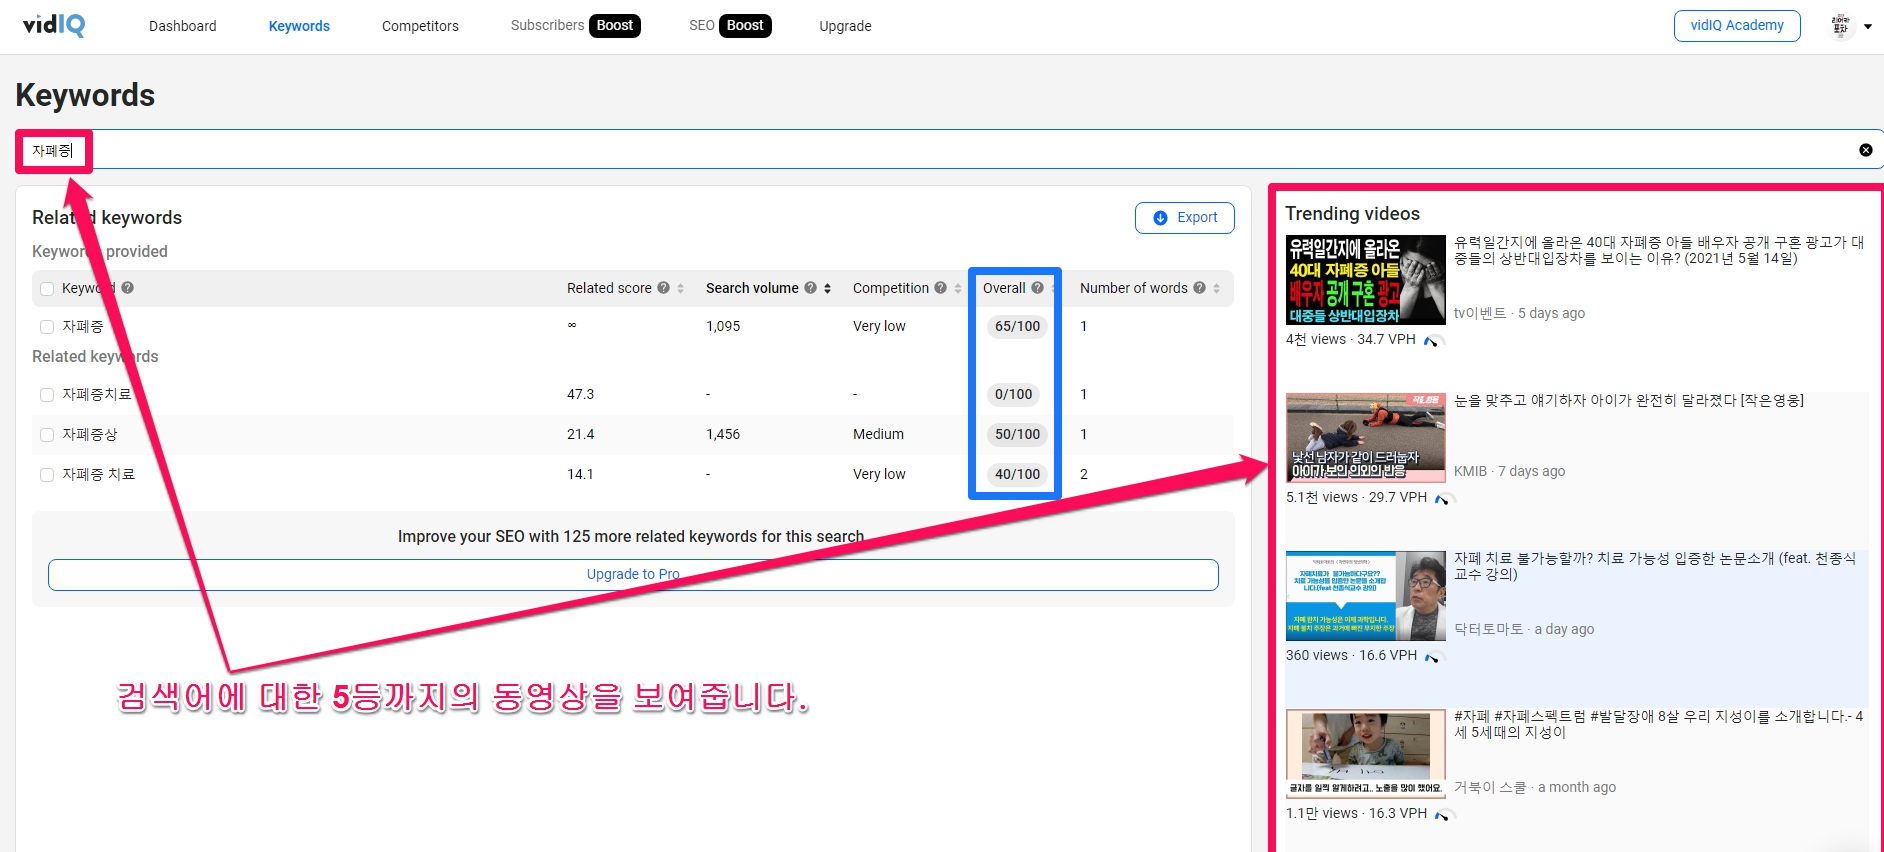Click the 40/100 overall score badge

(1017, 474)
